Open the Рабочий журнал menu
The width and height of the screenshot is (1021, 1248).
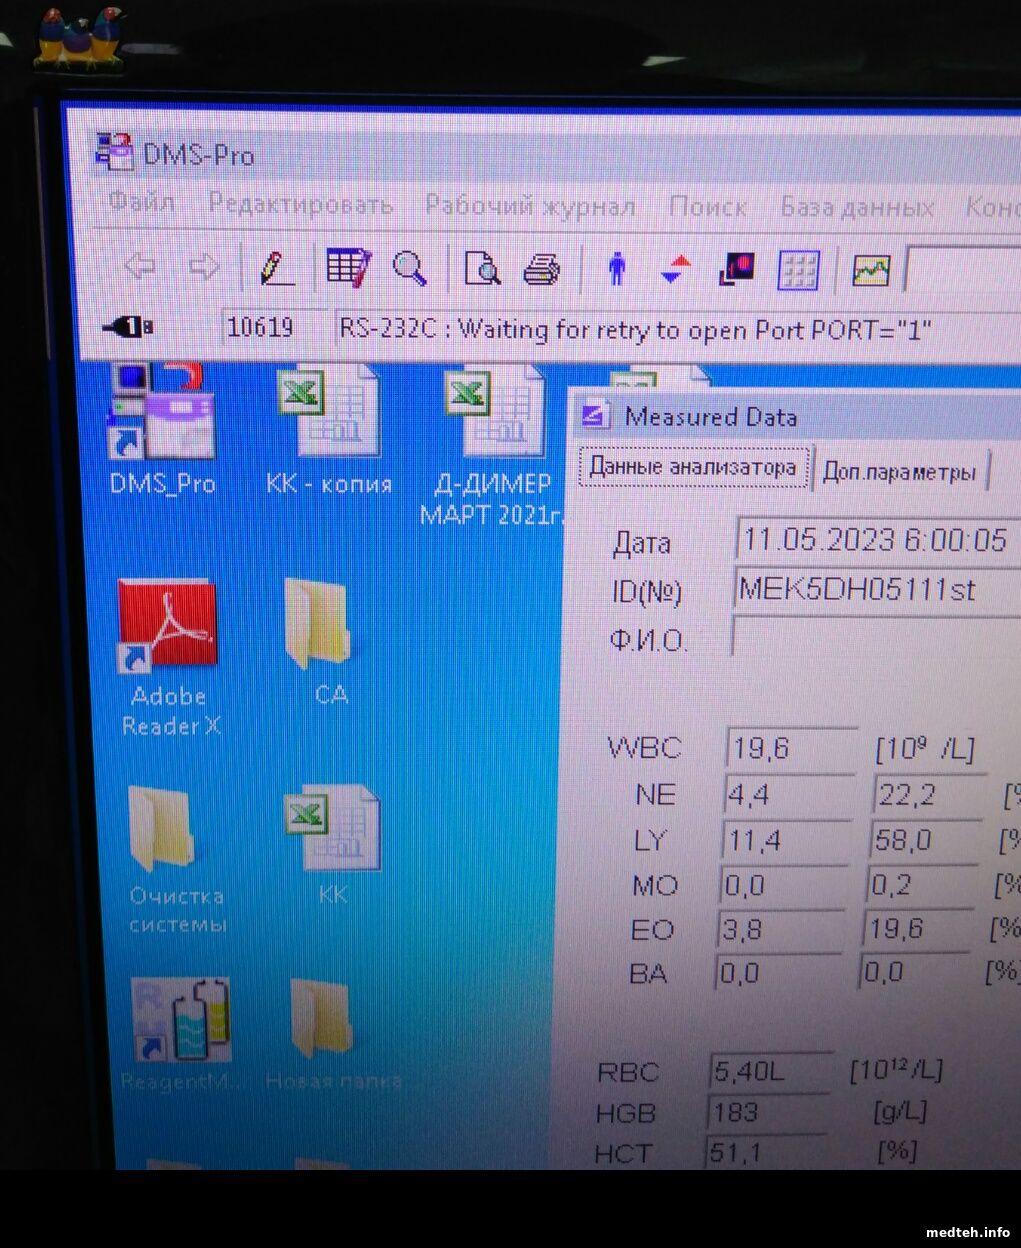(x=530, y=206)
